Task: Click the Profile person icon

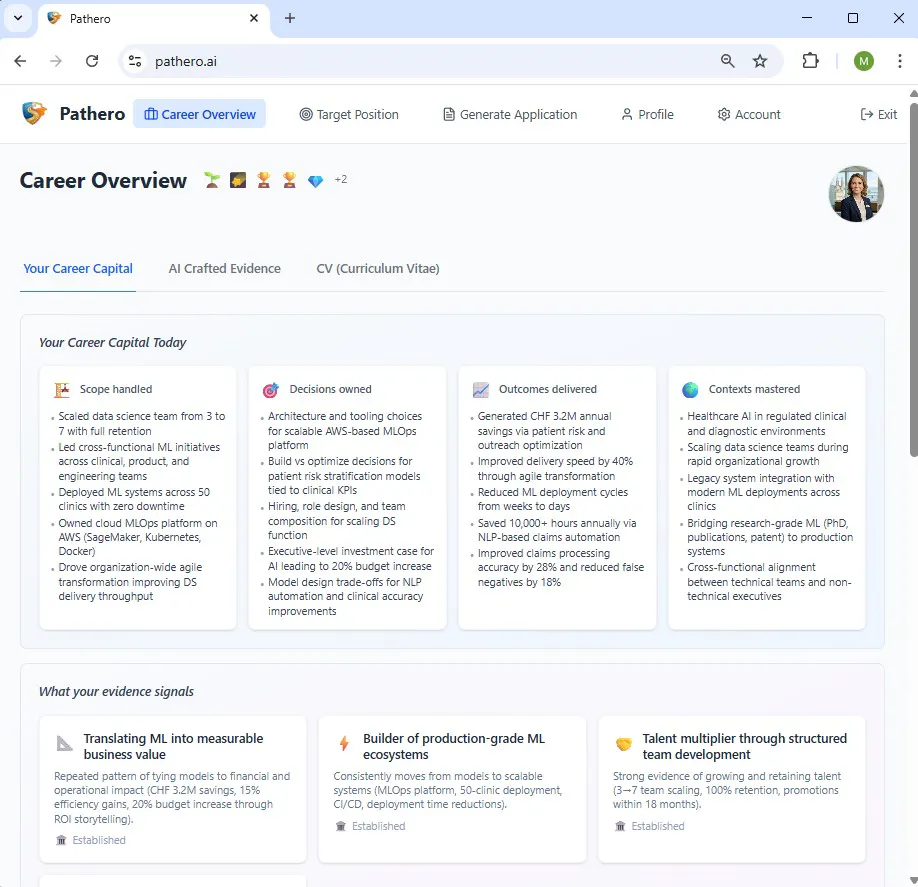Action: click(627, 114)
